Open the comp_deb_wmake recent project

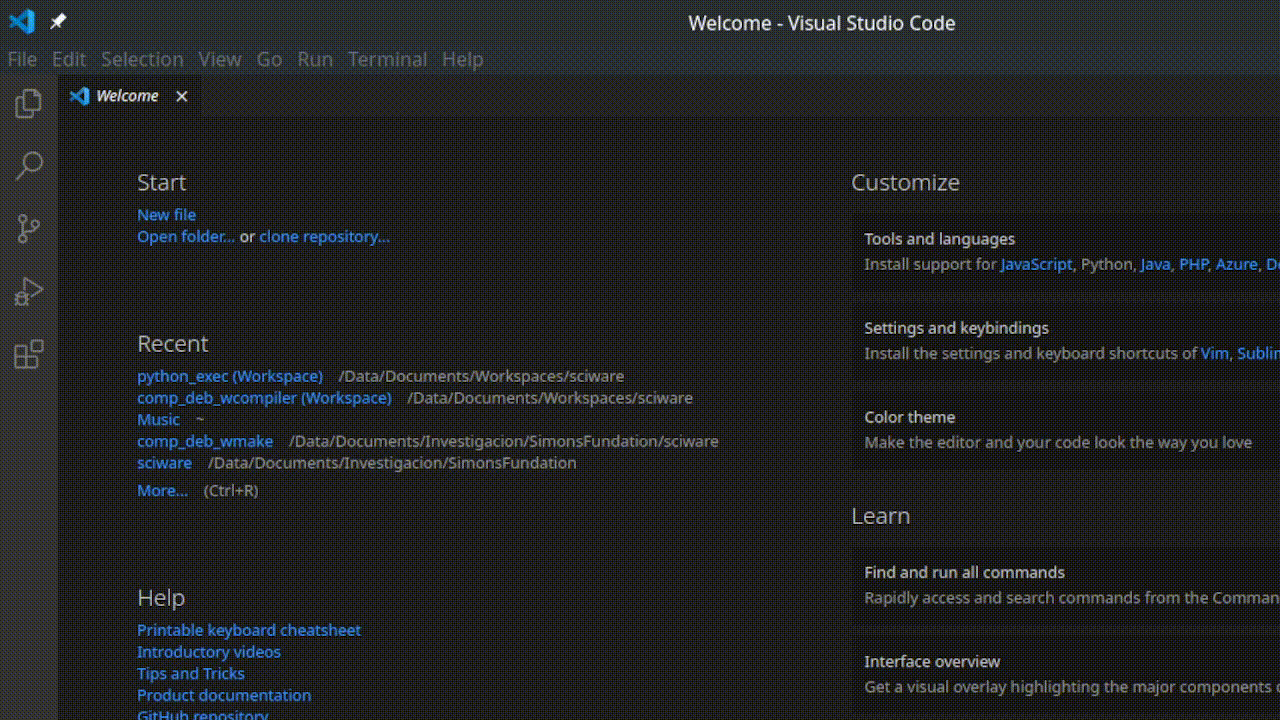pos(204,441)
